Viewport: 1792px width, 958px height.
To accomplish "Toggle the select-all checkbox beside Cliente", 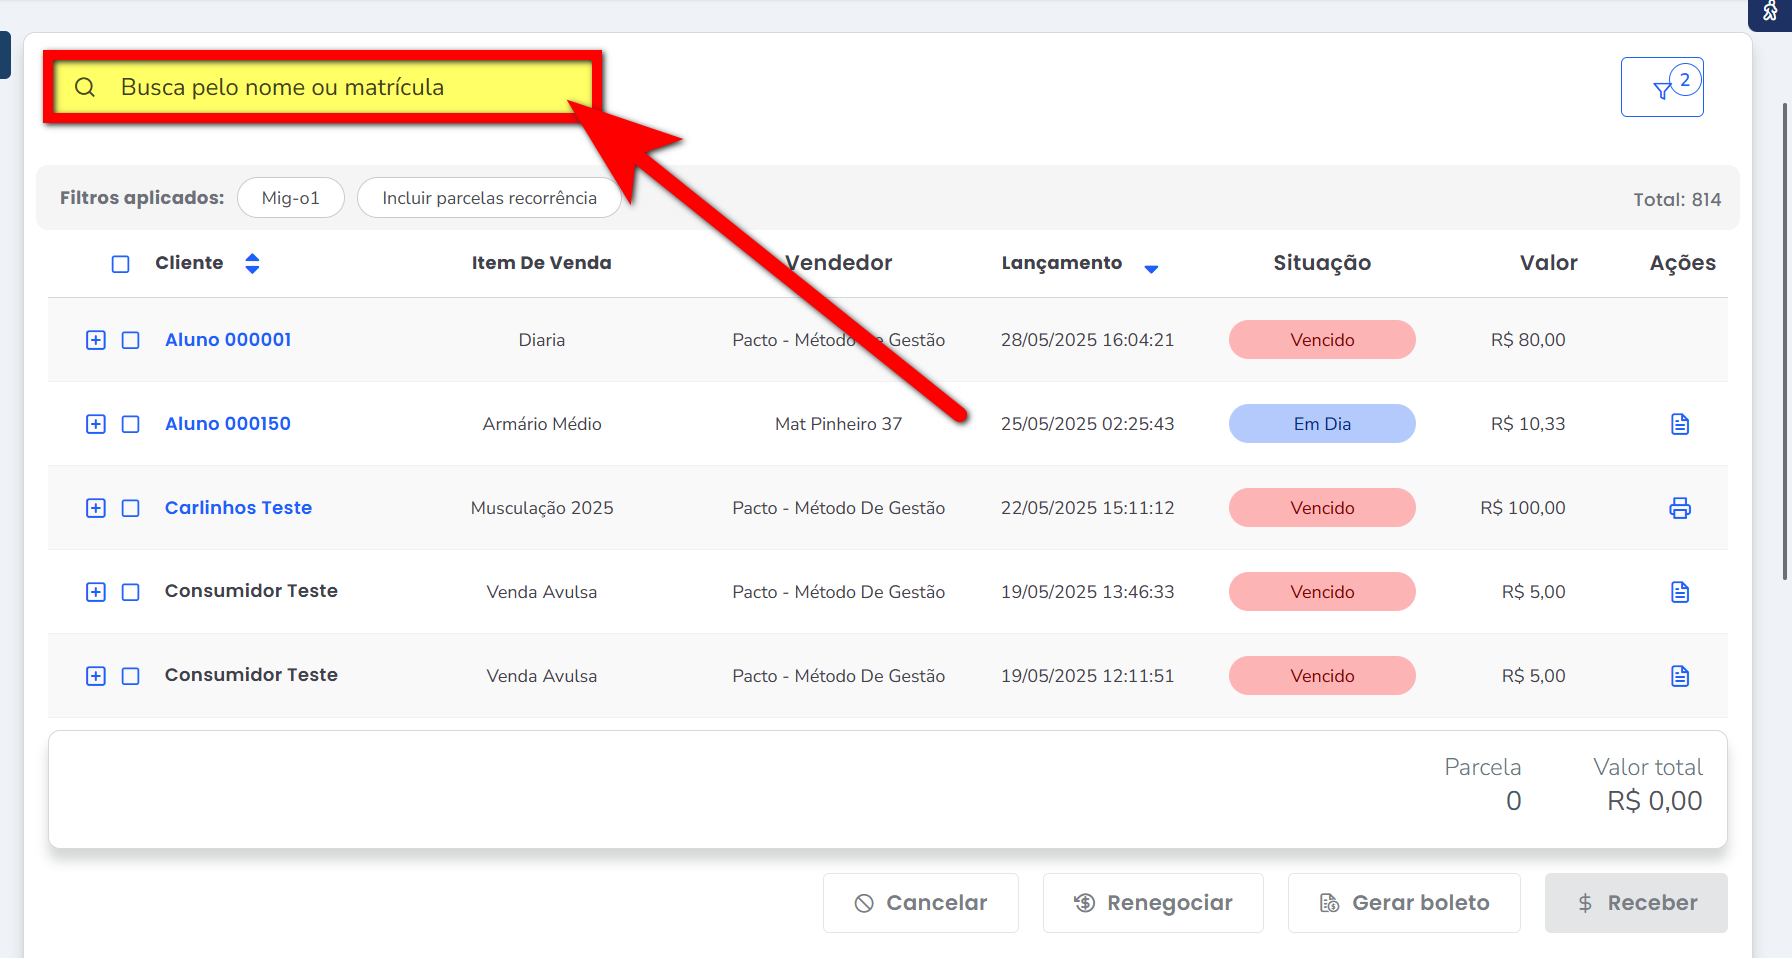I will [x=121, y=264].
